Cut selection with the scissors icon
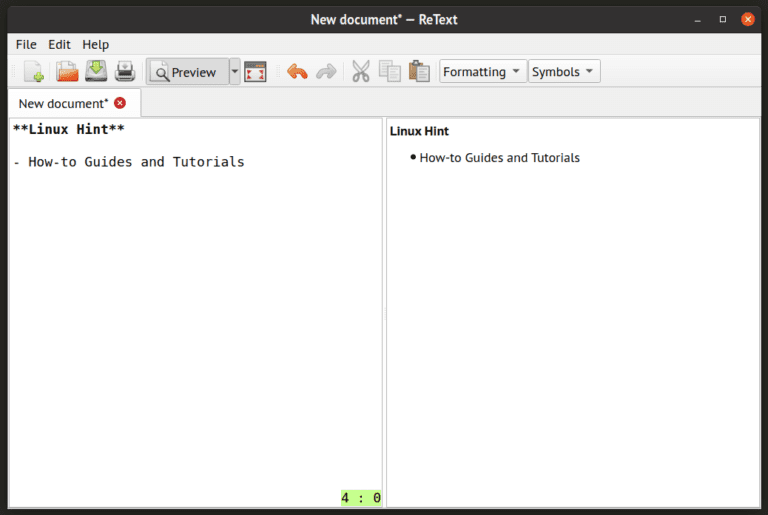Image resolution: width=768 pixels, height=515 pixels. pos(361,72)
